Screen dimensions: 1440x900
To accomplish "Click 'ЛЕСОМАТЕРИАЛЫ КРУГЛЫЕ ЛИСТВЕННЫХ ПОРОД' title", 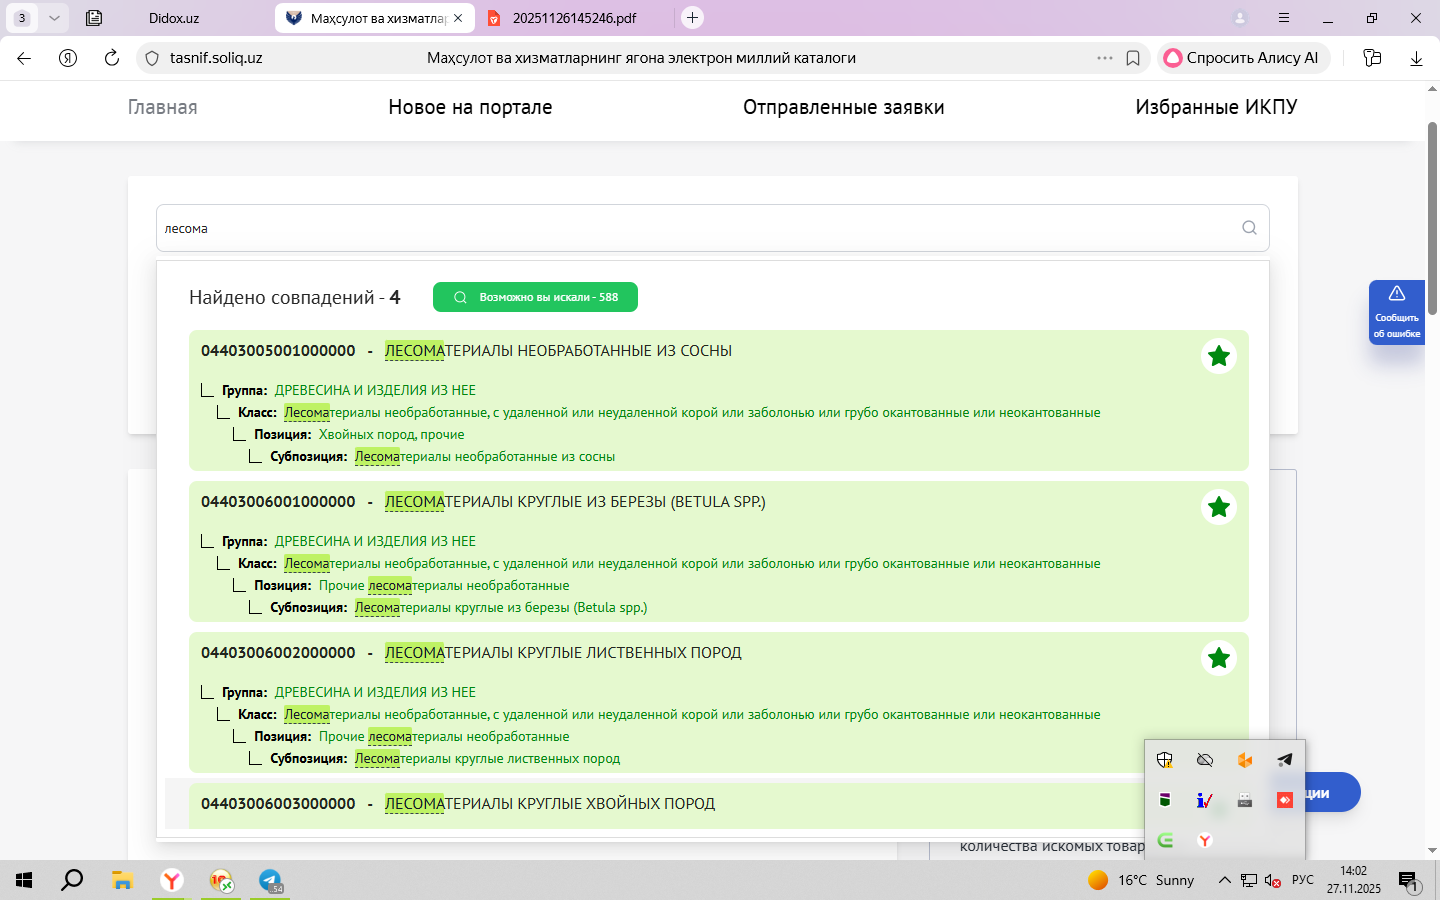I will point(563,653).
